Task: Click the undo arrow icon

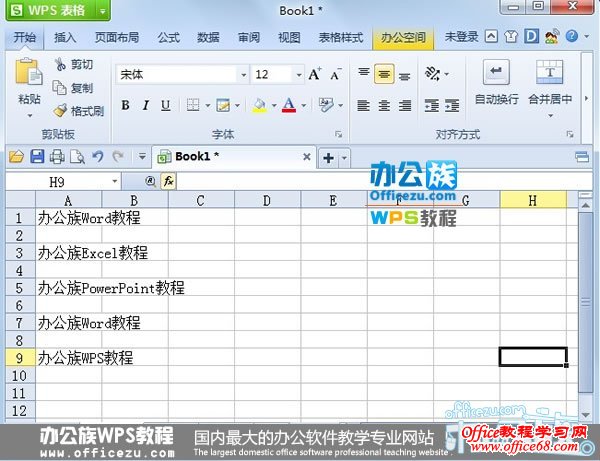Action: pos(98,157)
